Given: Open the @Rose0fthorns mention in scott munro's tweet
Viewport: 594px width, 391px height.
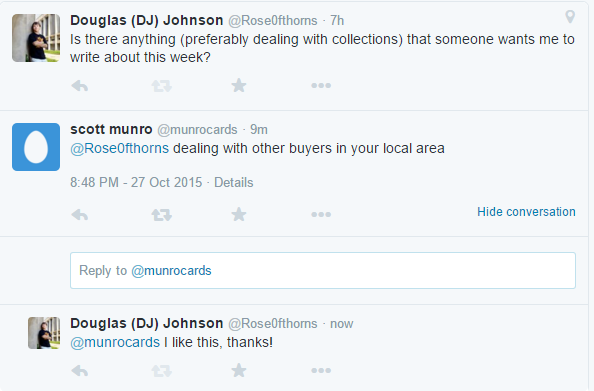Looking at the screenshot, I should (119, 148).
